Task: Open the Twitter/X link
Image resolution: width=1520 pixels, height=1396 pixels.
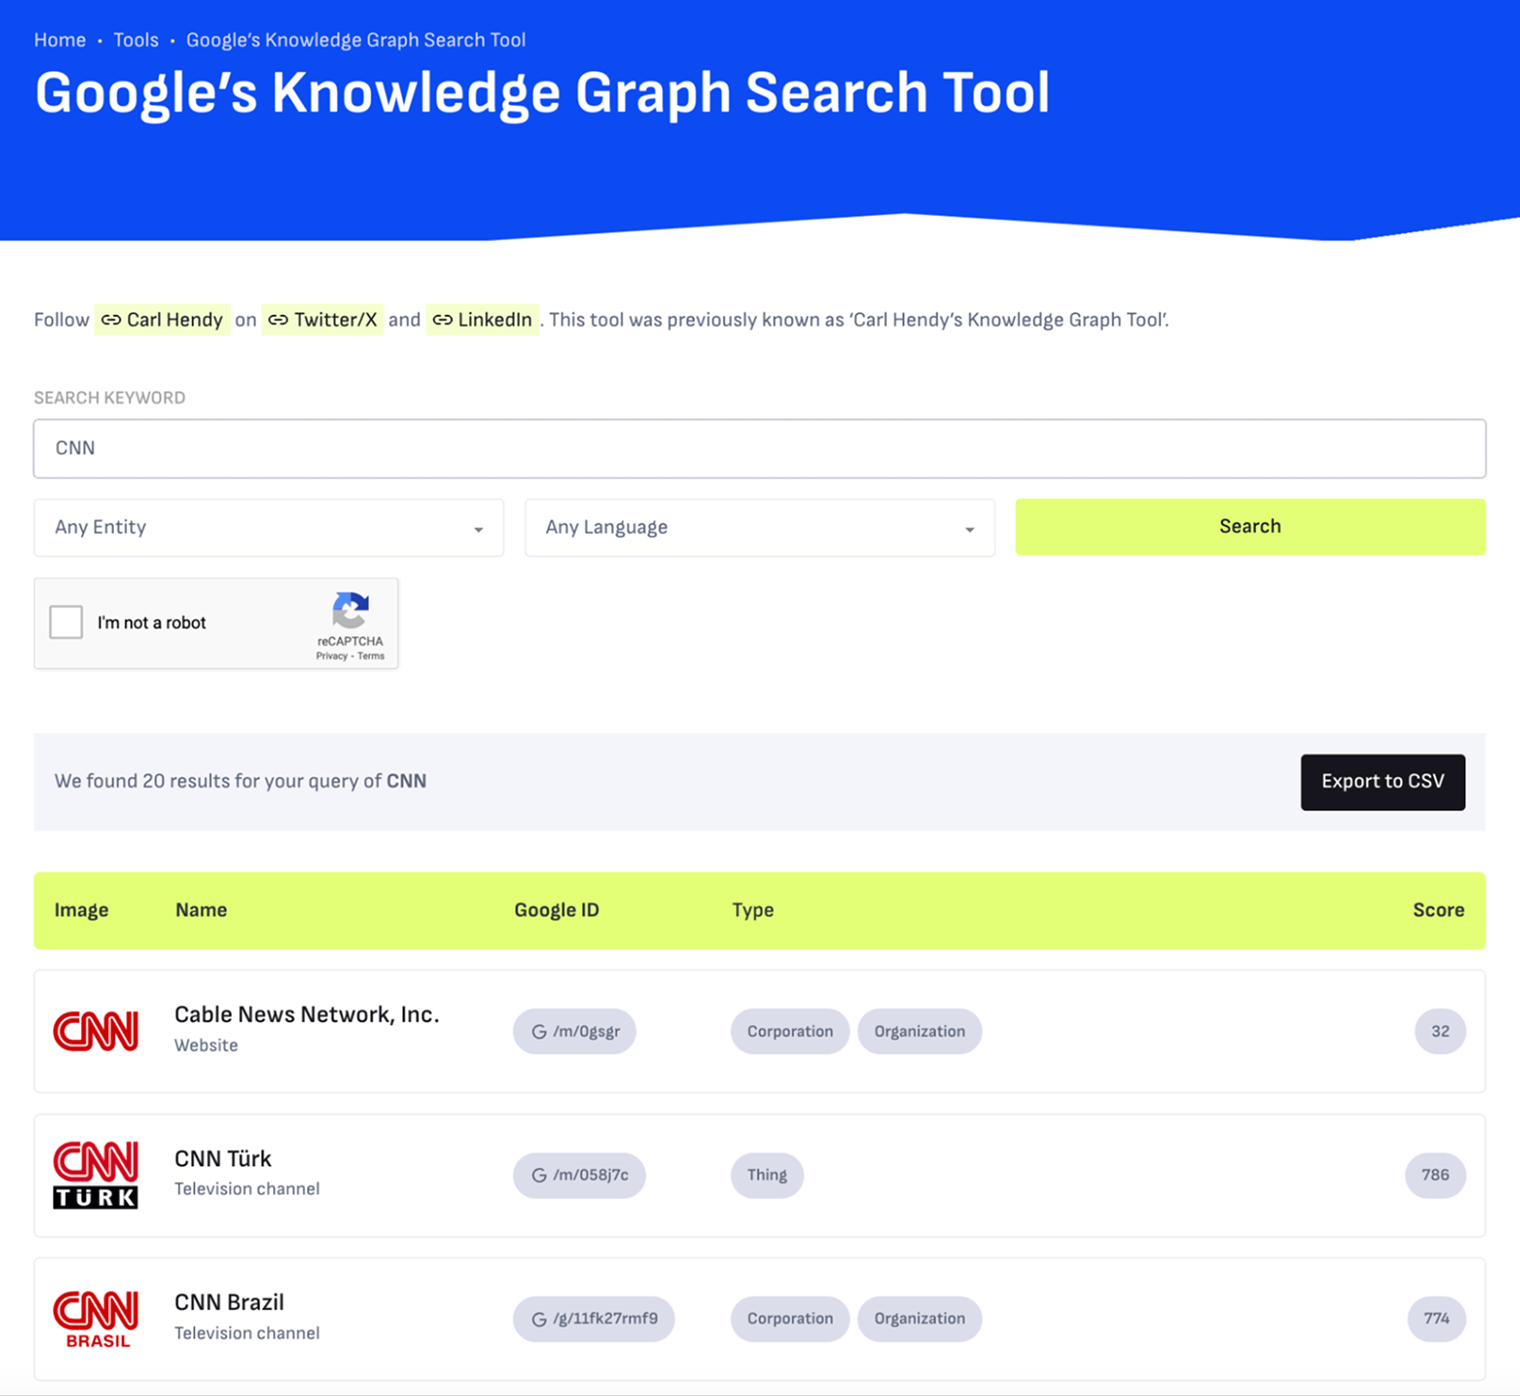Action: [x=322, y=320]
